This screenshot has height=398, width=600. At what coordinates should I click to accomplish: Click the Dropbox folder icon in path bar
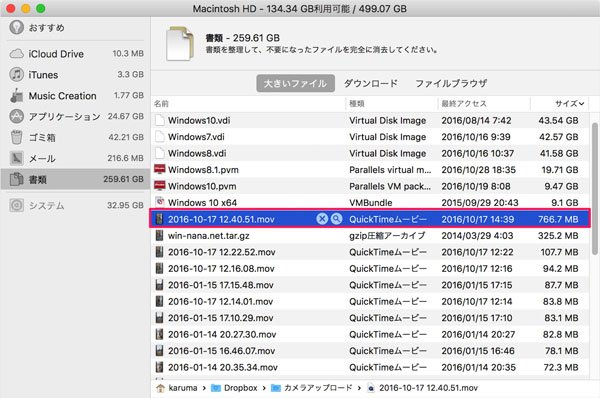216,388
